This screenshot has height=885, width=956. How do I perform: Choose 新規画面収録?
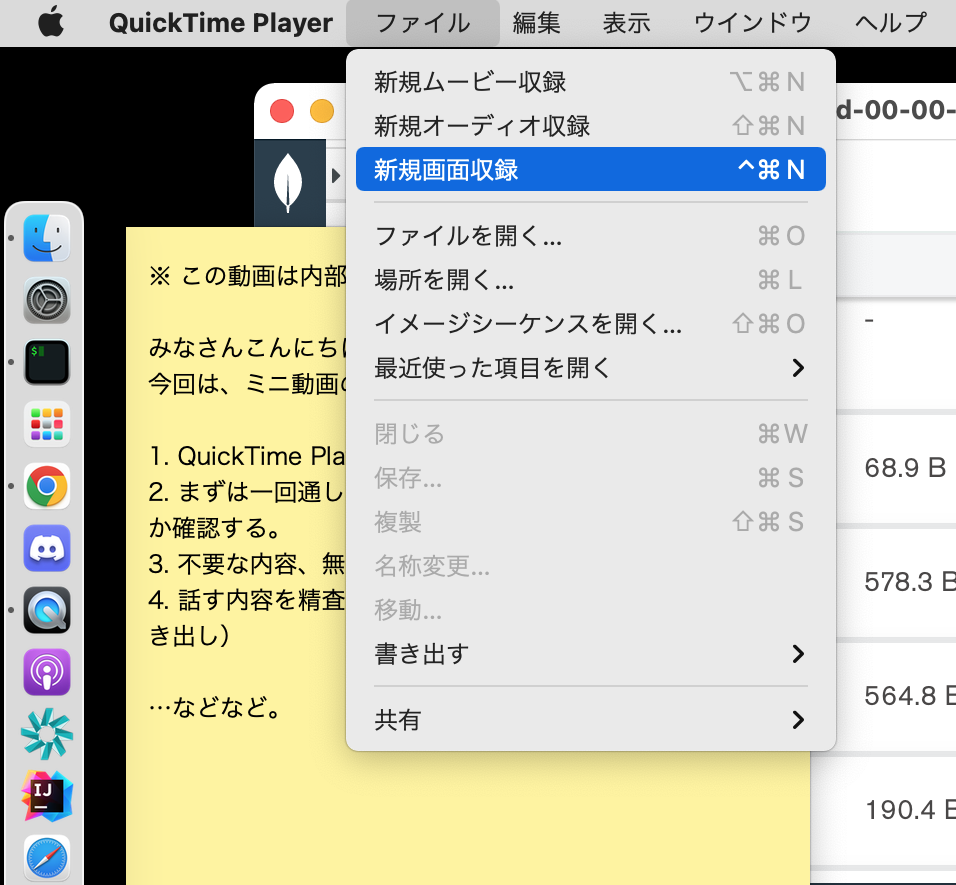(590, 169)
